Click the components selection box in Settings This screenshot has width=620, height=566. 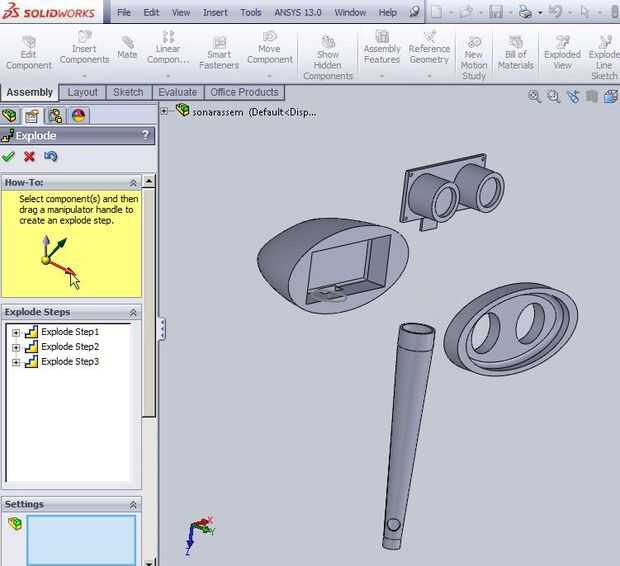[81, 540]
